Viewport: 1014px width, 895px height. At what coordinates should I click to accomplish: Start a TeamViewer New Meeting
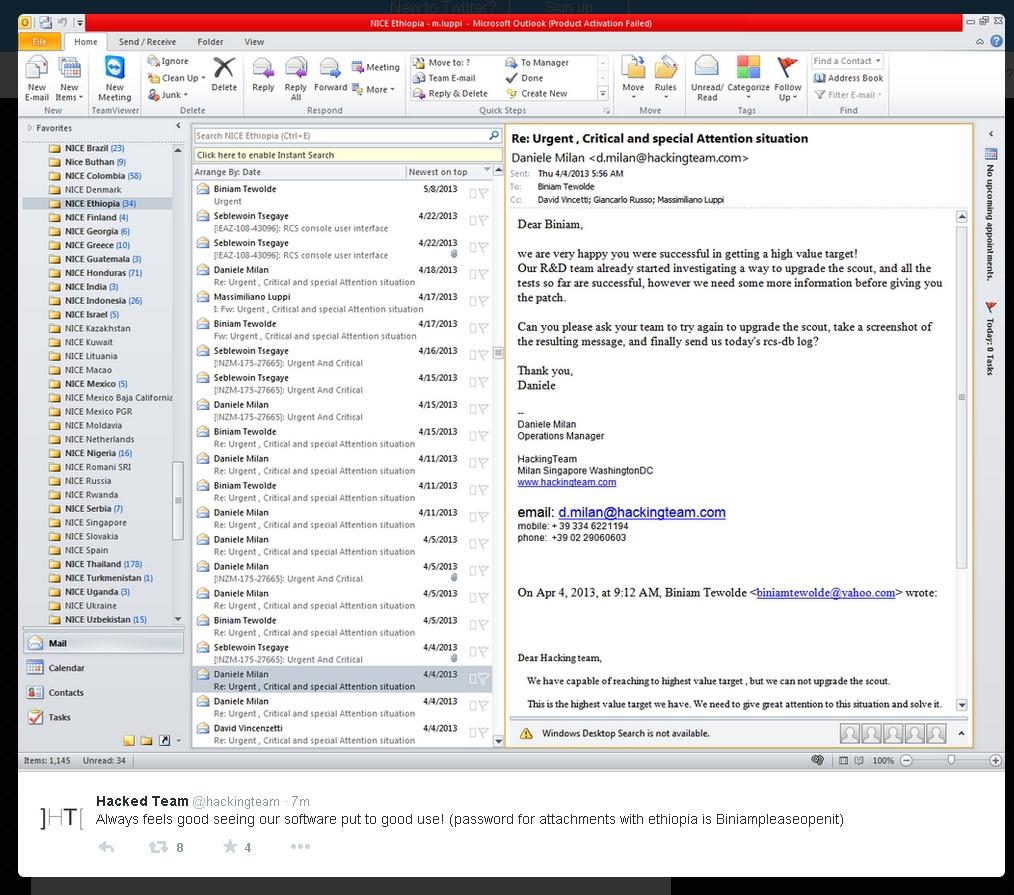pos(114,78)
